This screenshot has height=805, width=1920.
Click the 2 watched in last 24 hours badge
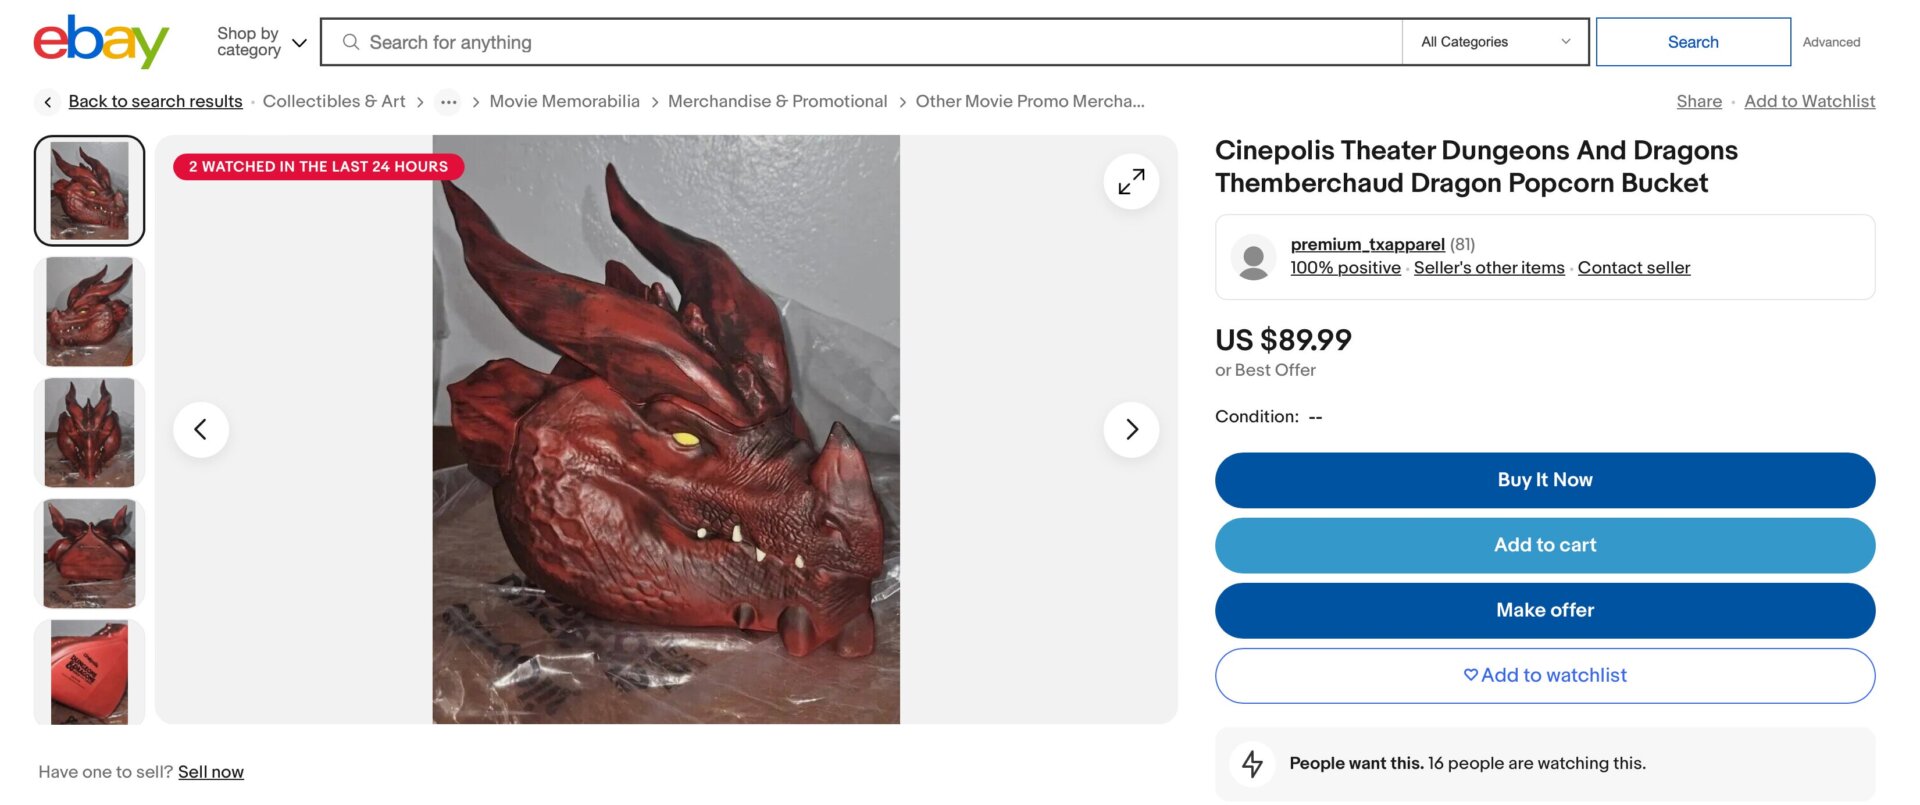click(x=318, y=166)
